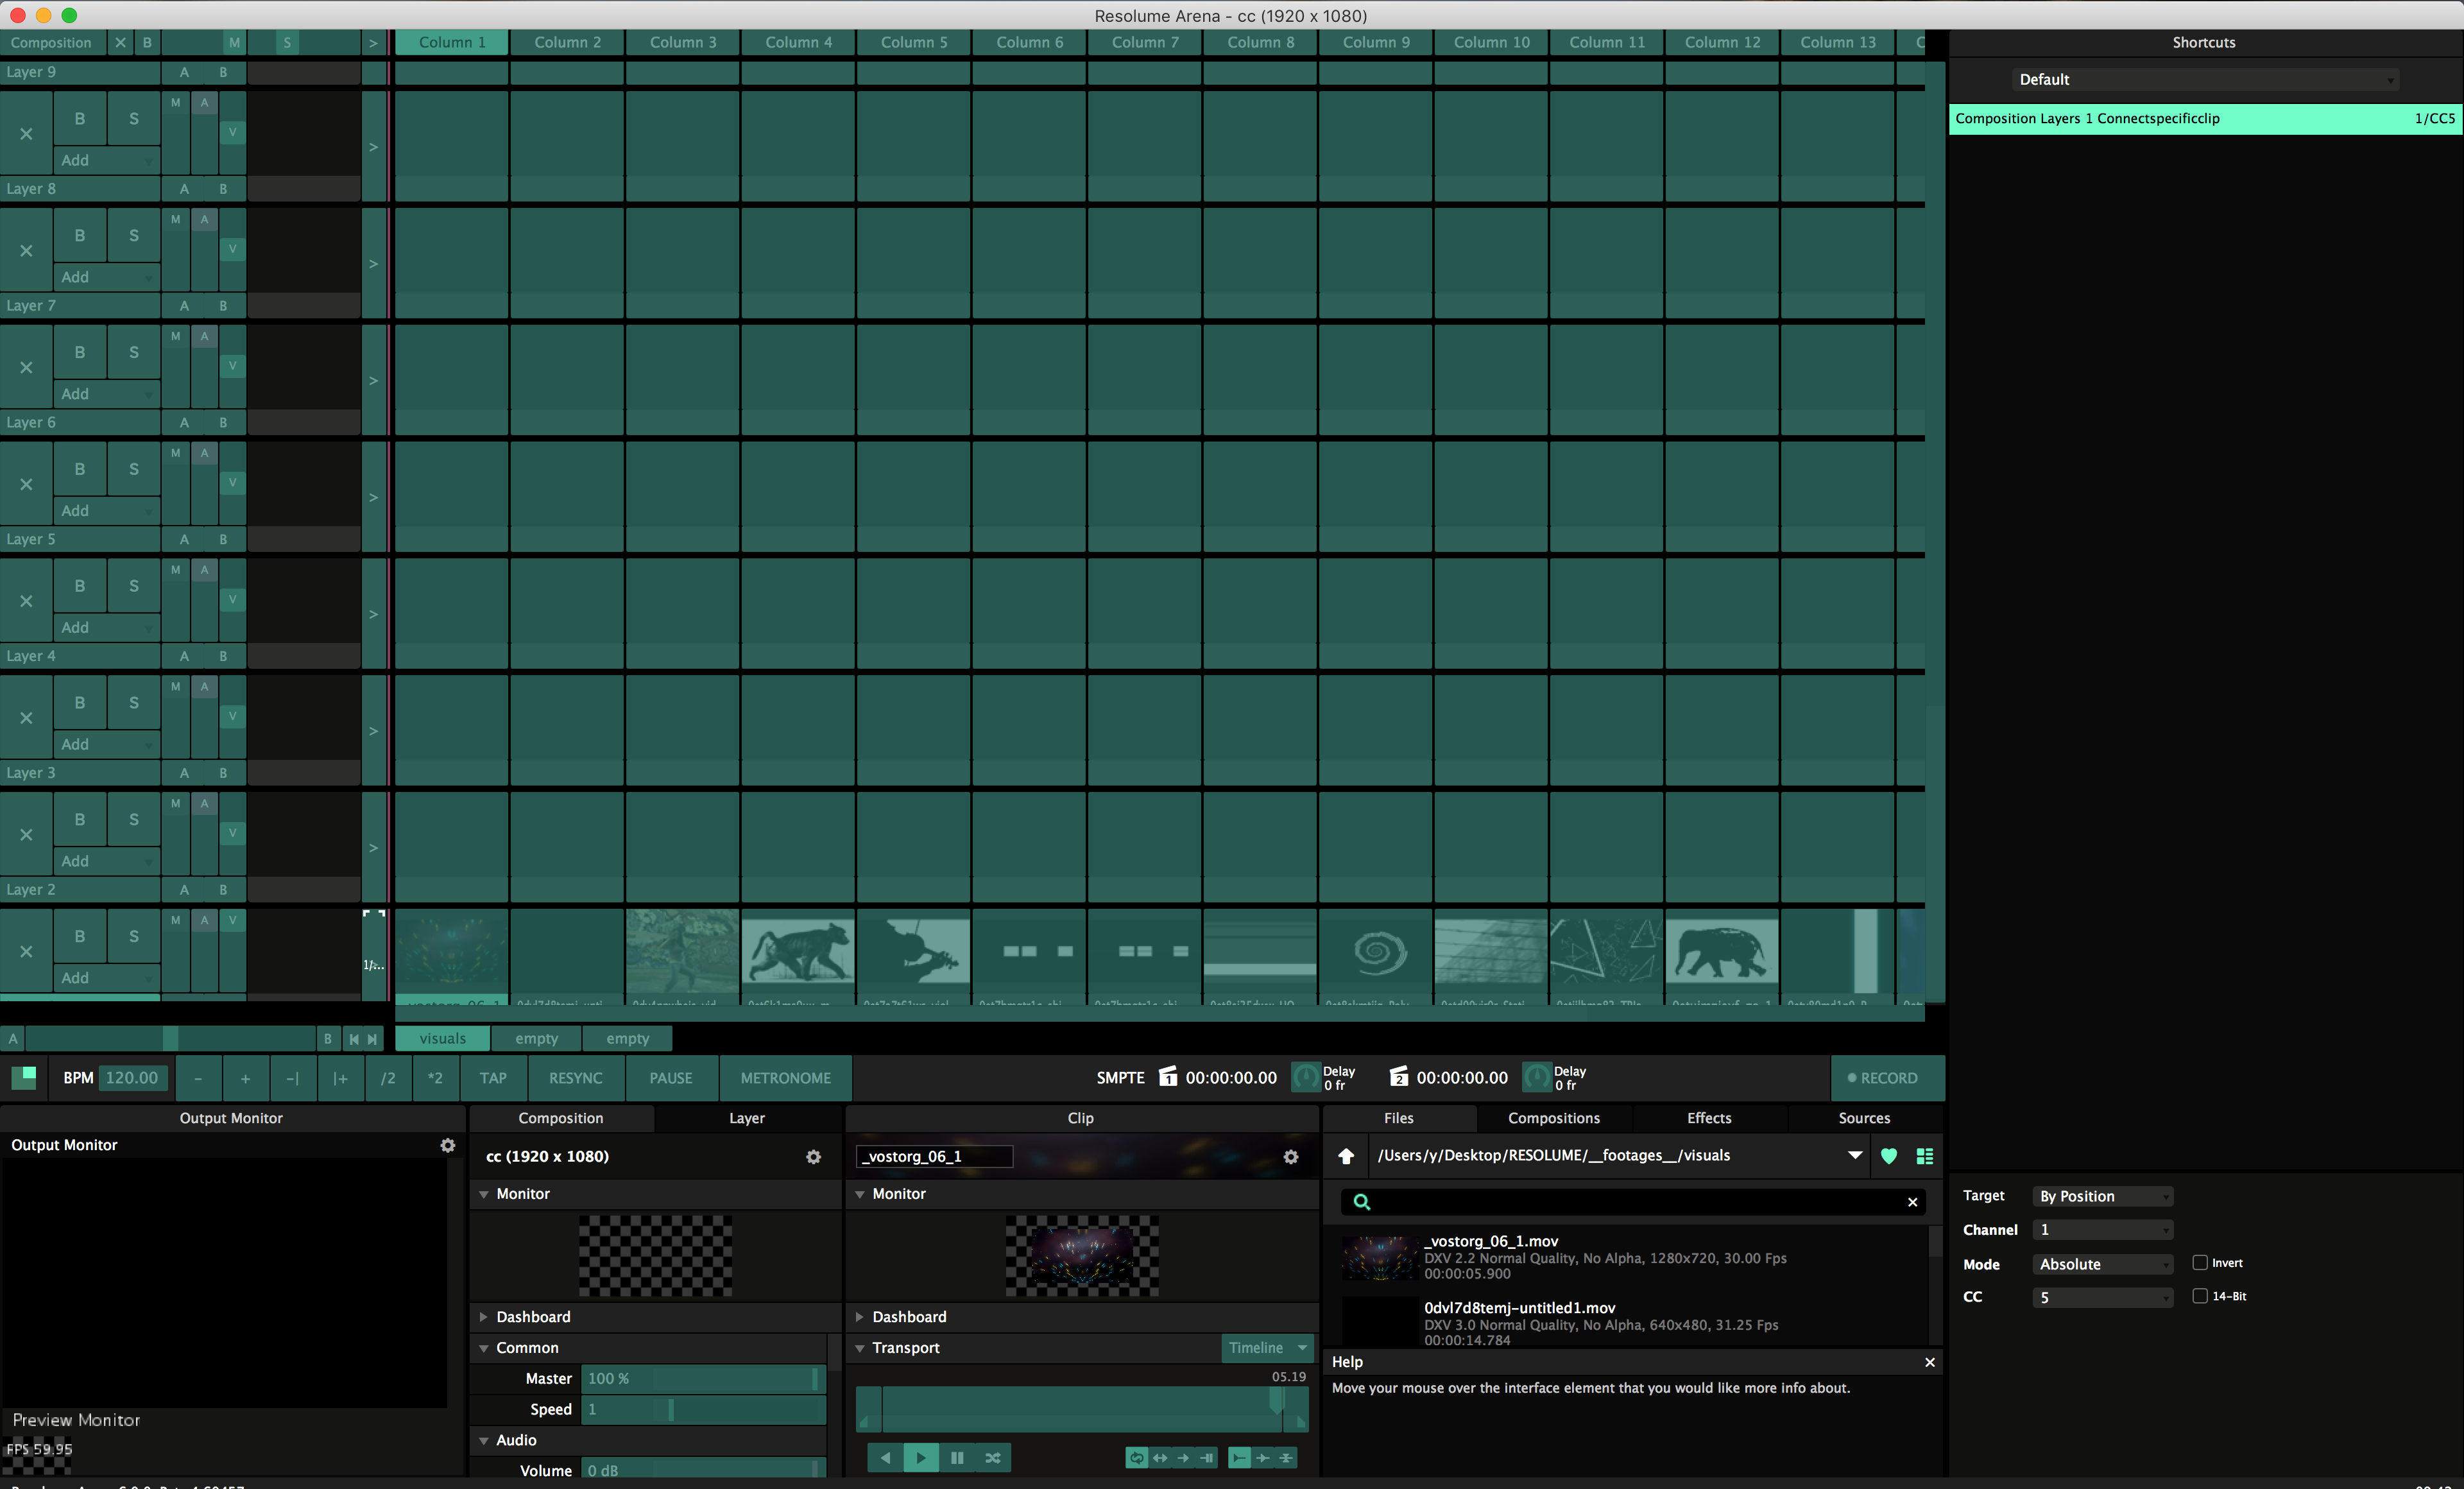This screenshot has height=1489, width=2464.
Task: Check the Invert checkbox
Action: click(2199, 1263)
